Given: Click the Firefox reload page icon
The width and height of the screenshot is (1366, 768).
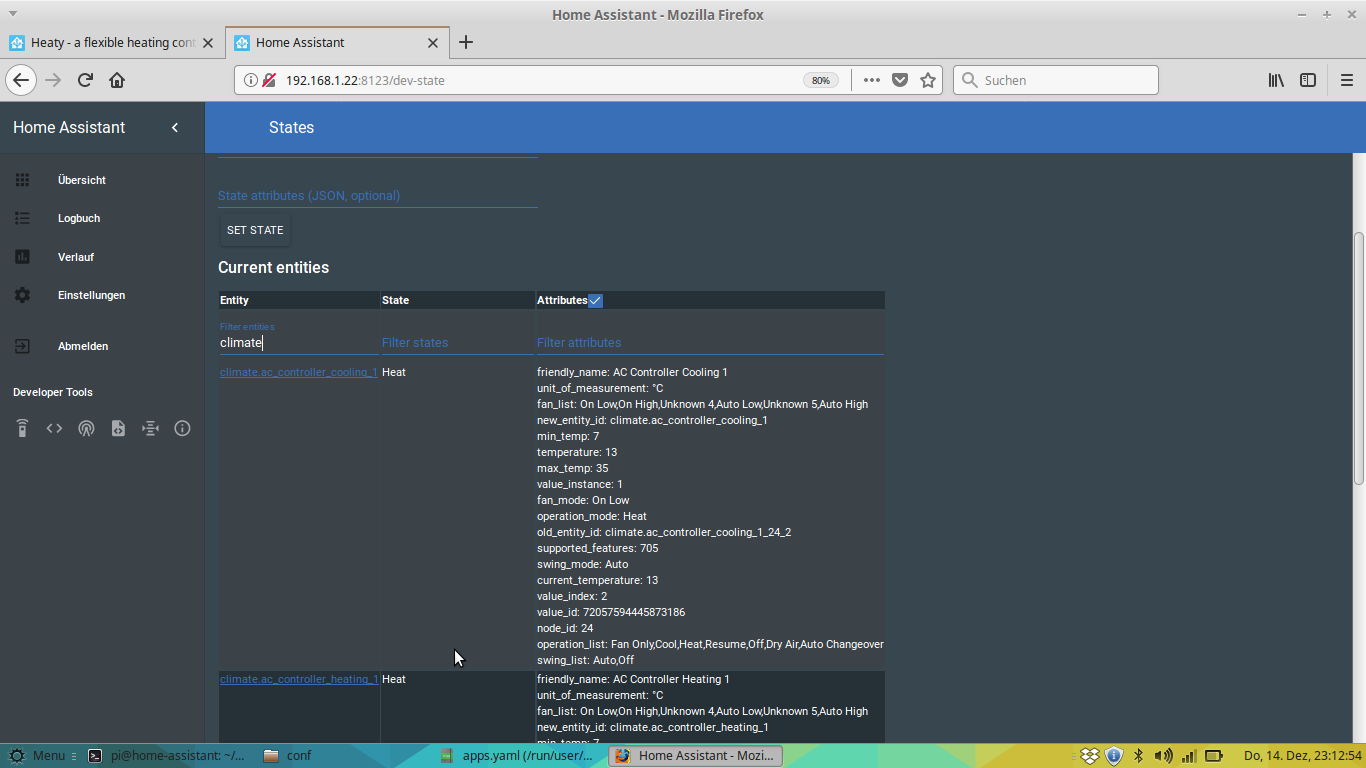Looking at the screenshot, I should click(85, 80).
